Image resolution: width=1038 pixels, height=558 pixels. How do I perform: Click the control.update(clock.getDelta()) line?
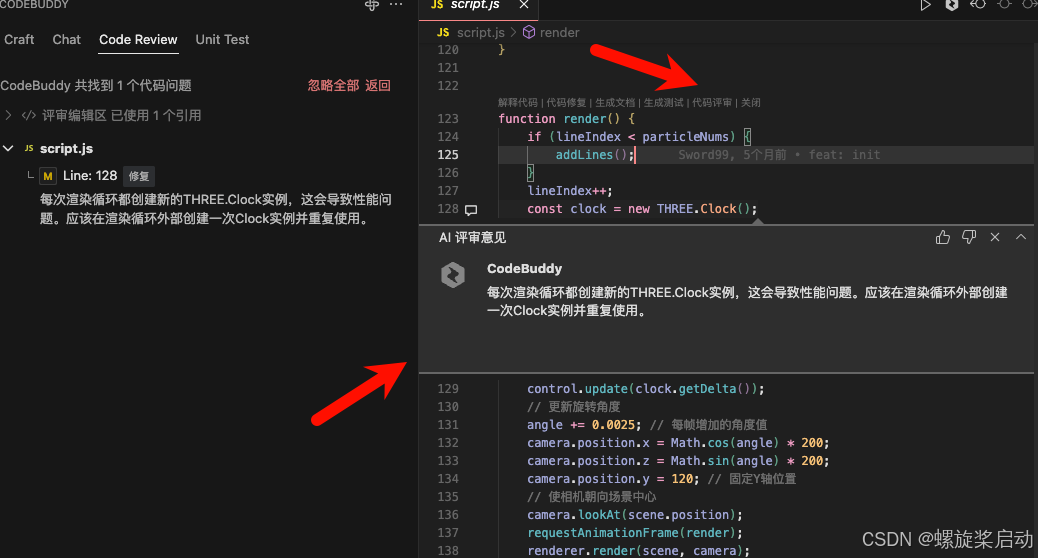(x=645, y=389)
